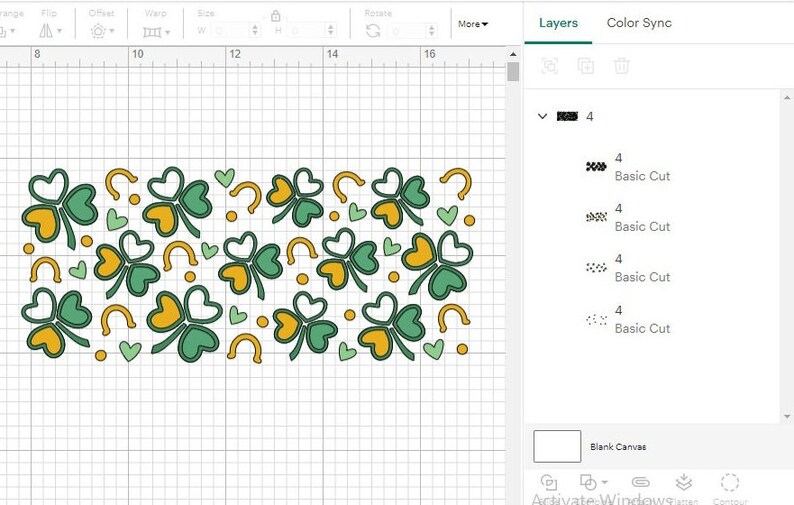Select the group row labeled 4

point(653,116)
